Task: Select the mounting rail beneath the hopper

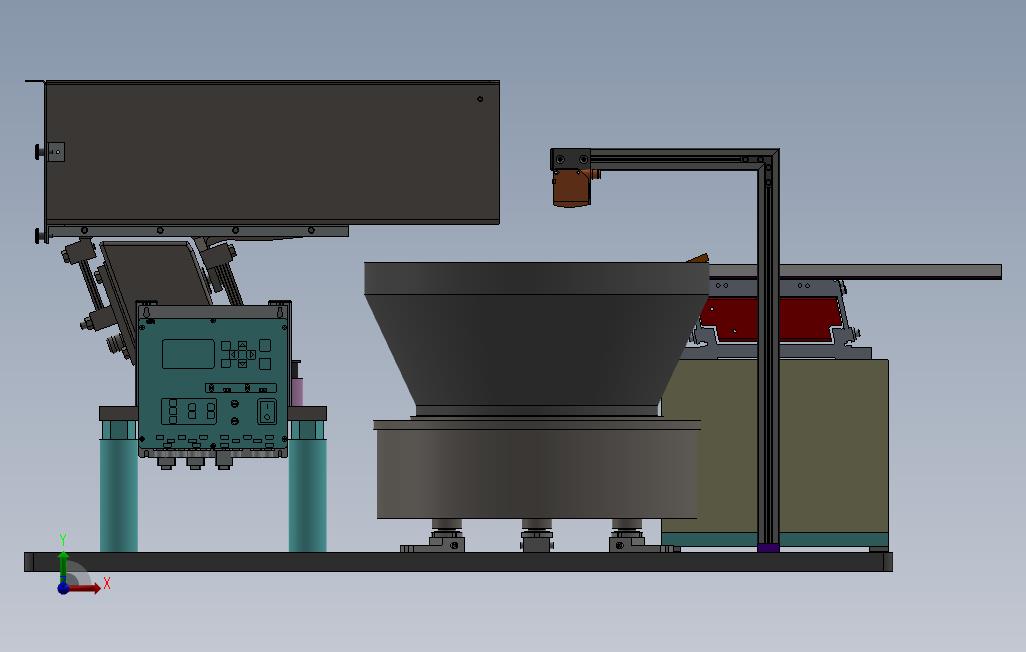Action: pyautogui.click(x=198, y=231)
